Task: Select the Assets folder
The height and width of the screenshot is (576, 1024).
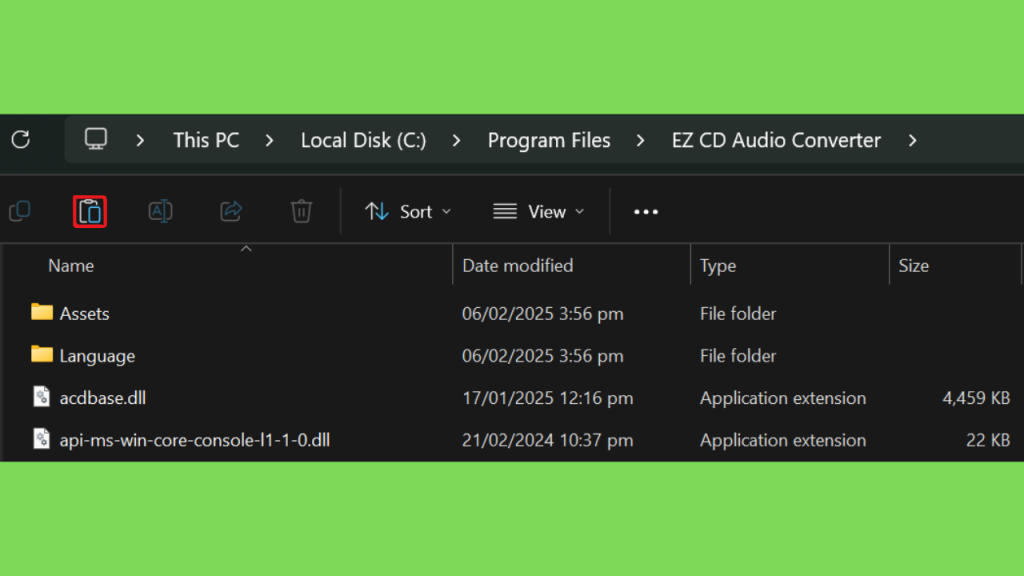Action: point(84,314)
